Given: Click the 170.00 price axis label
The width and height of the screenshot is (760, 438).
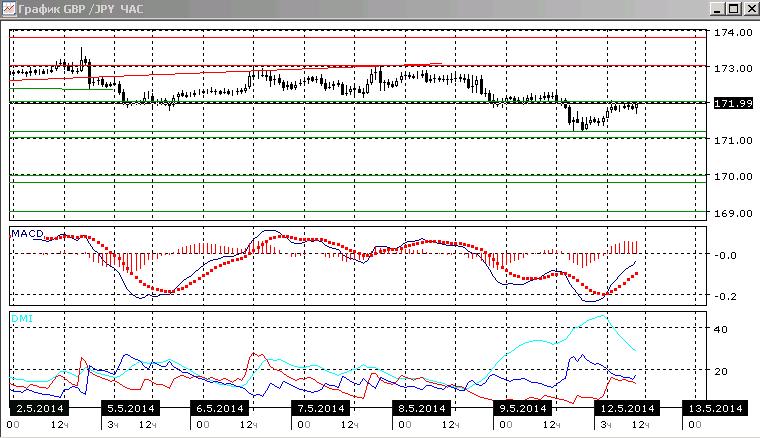Looking at the screenshot, I should click(x=733, y=176).
